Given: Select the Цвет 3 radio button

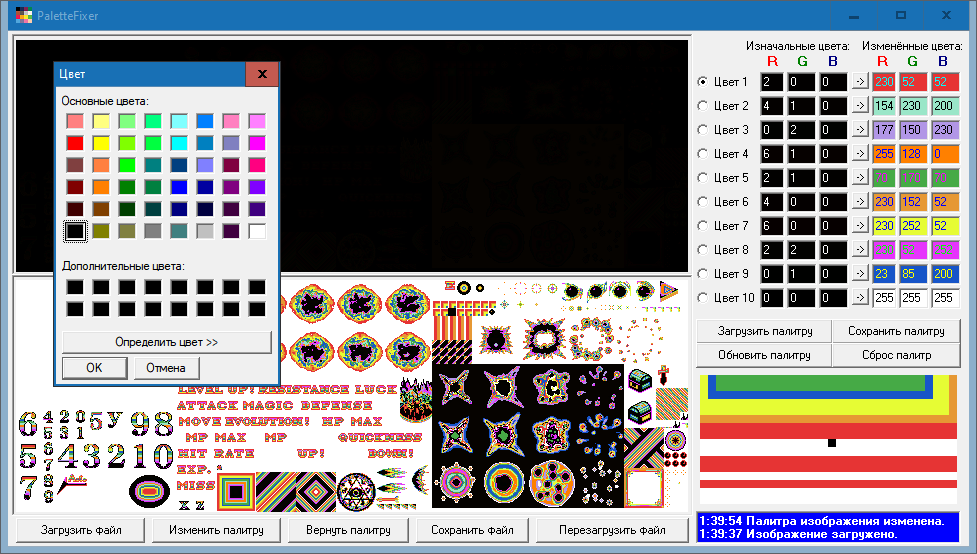Looking at the screenshot, I should point(703,130).
